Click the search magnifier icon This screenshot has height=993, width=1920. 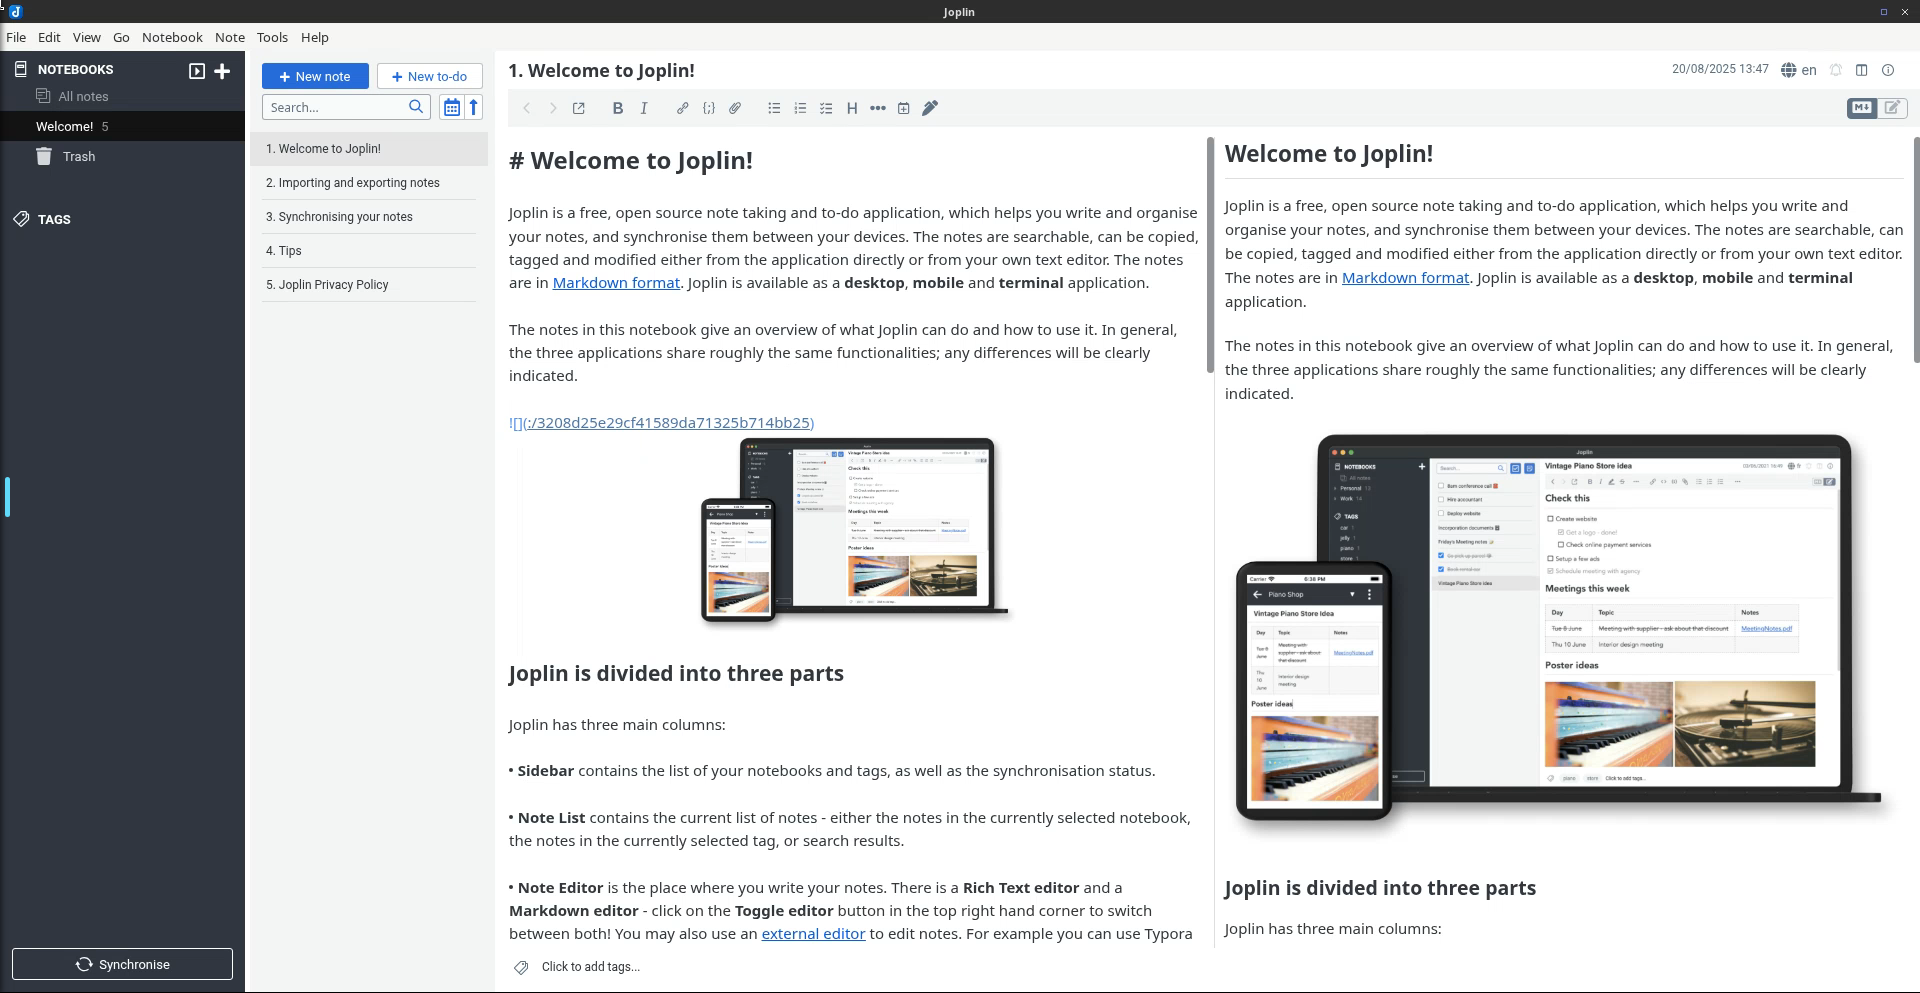click(416, 107)
